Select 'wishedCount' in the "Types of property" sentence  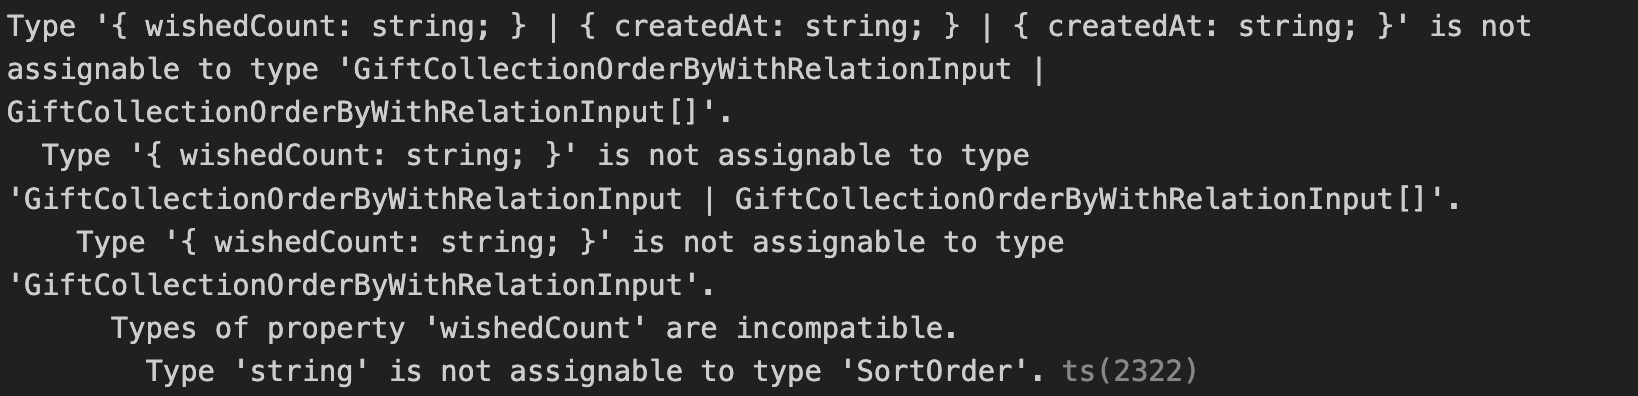[536, 329]
